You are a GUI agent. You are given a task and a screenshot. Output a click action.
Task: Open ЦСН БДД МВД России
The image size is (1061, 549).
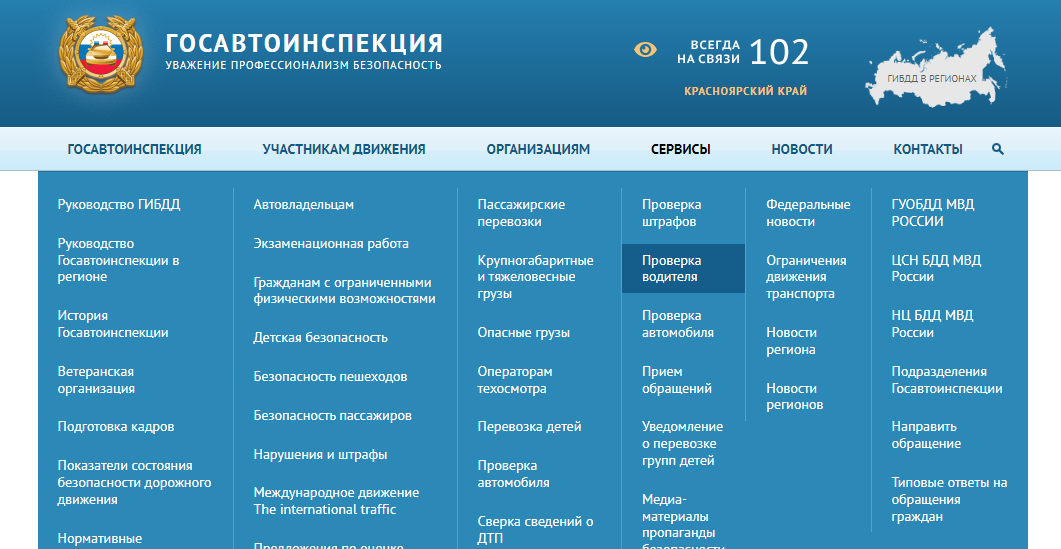tap(936, 268)
